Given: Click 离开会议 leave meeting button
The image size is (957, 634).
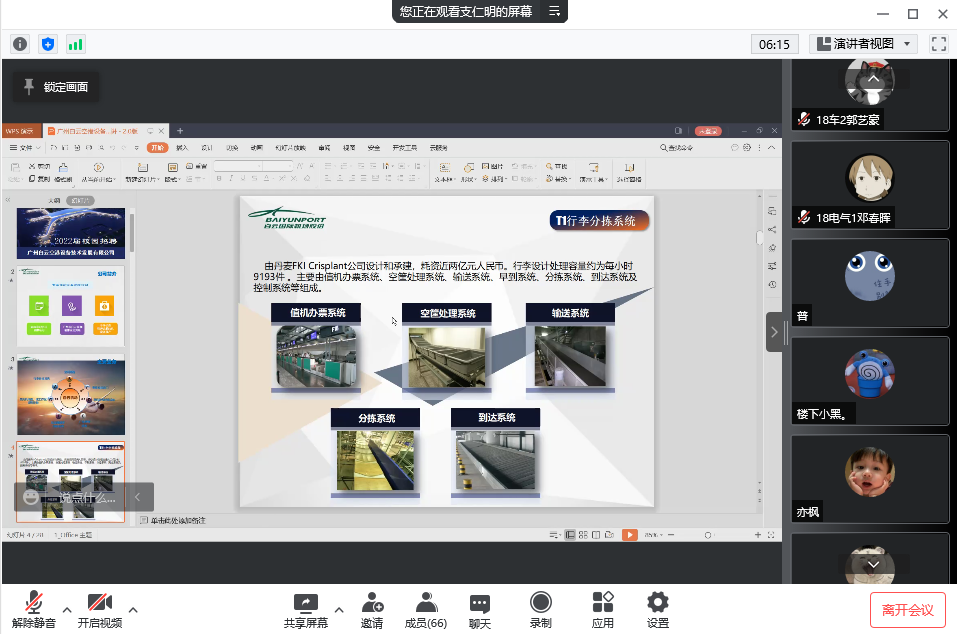Looking at the screenshot, I should [907, 609].
